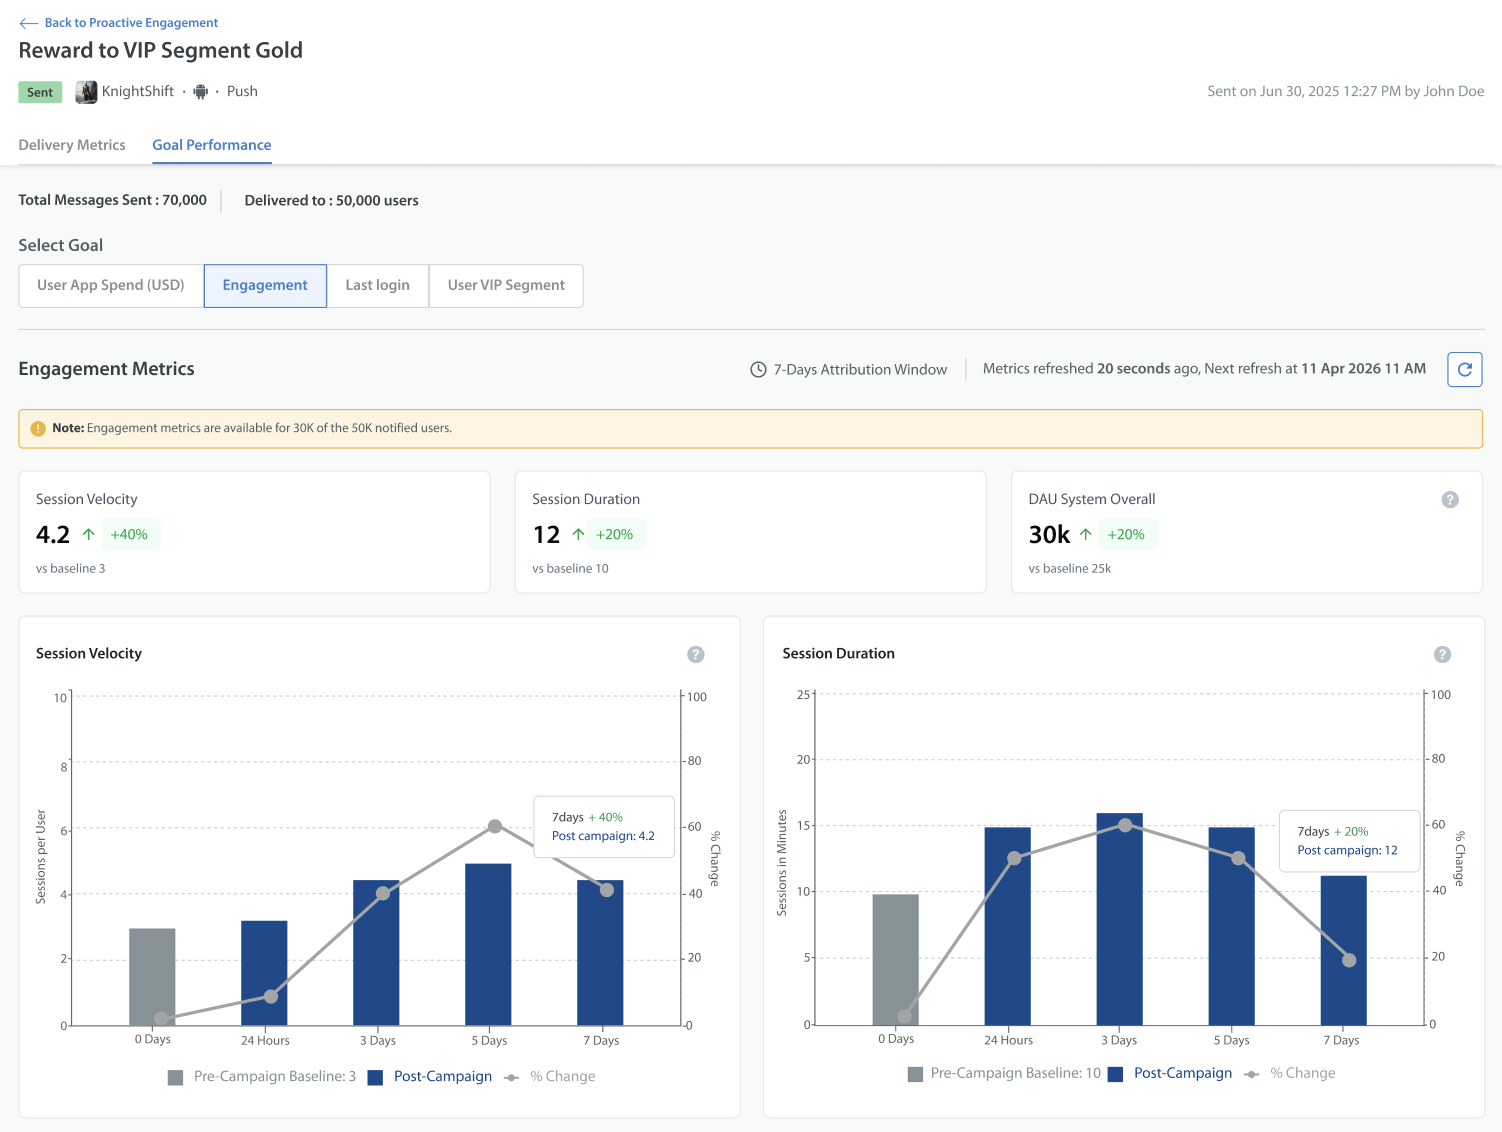The height and width of the screenshot is (1132, 1502).
Task: Click the Android platform icon
Action: point(201,92)
